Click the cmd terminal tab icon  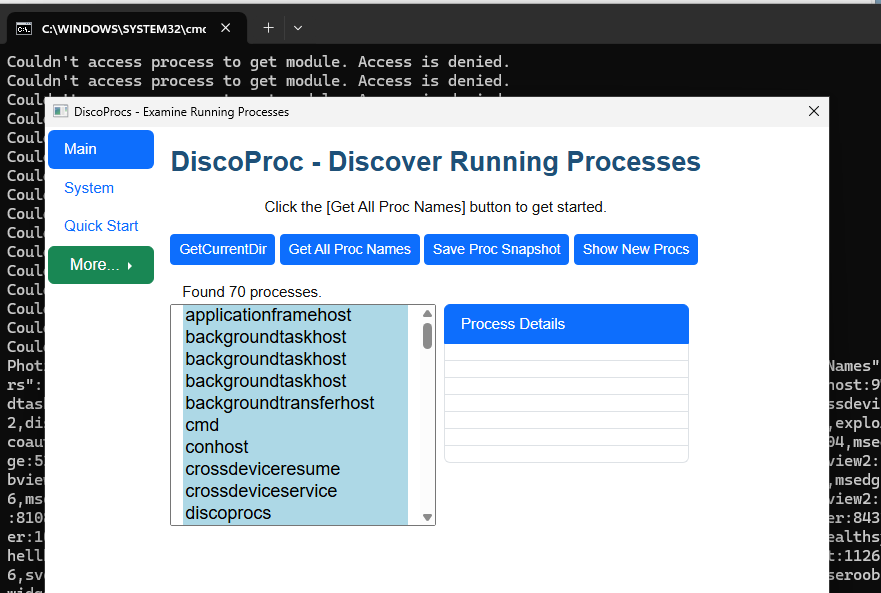point(24,29)
